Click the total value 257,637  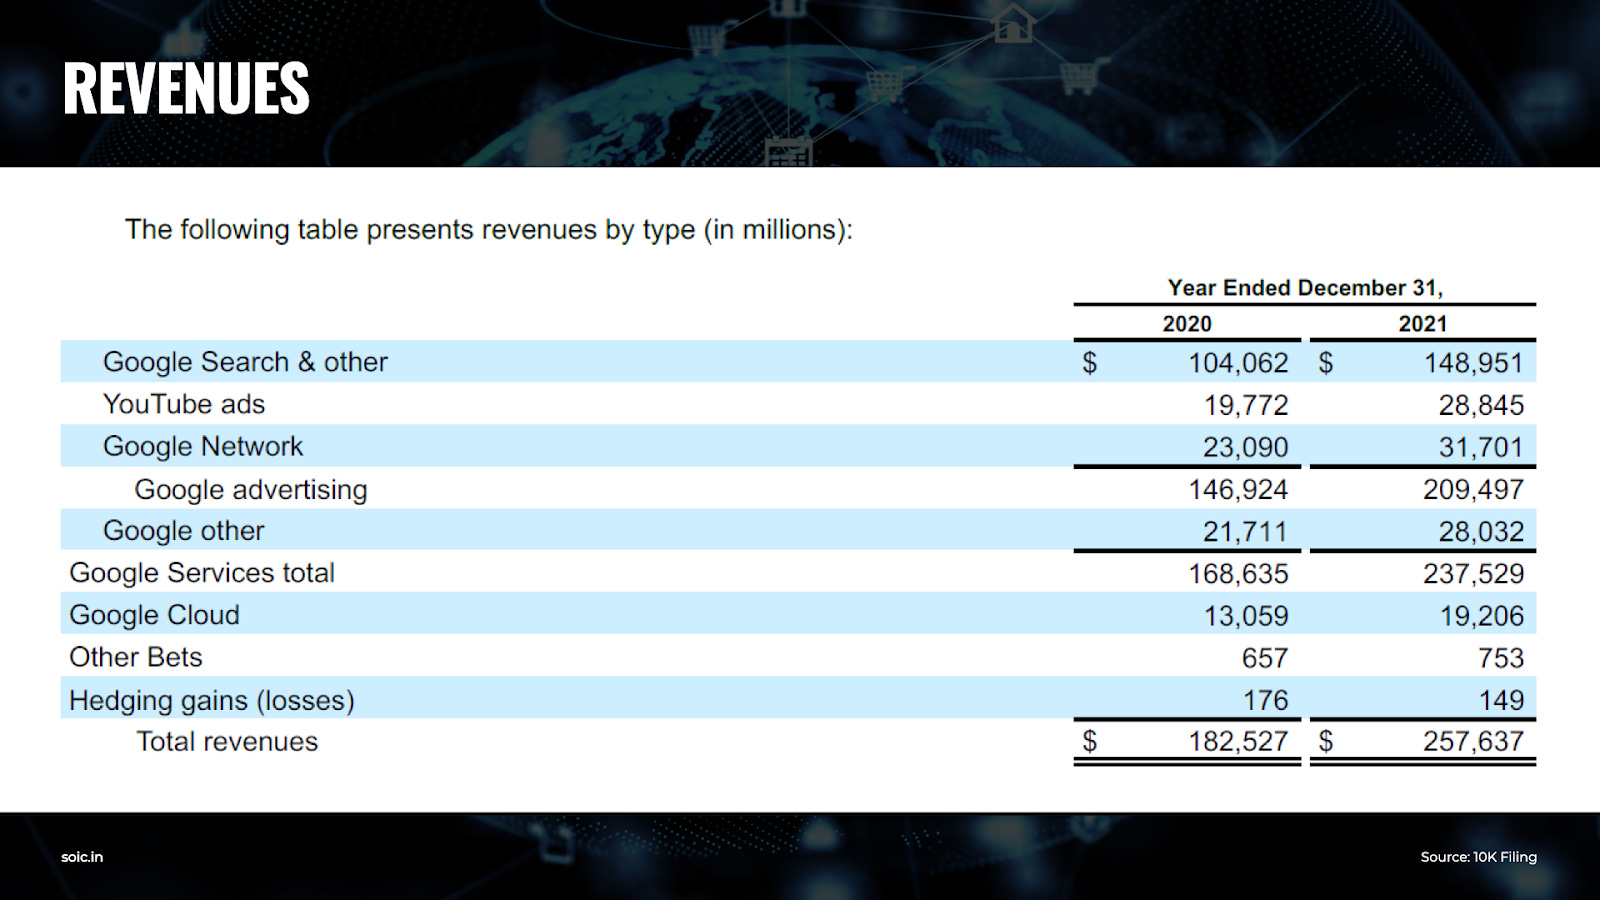pyautogui.click(x=1474, y=742)
